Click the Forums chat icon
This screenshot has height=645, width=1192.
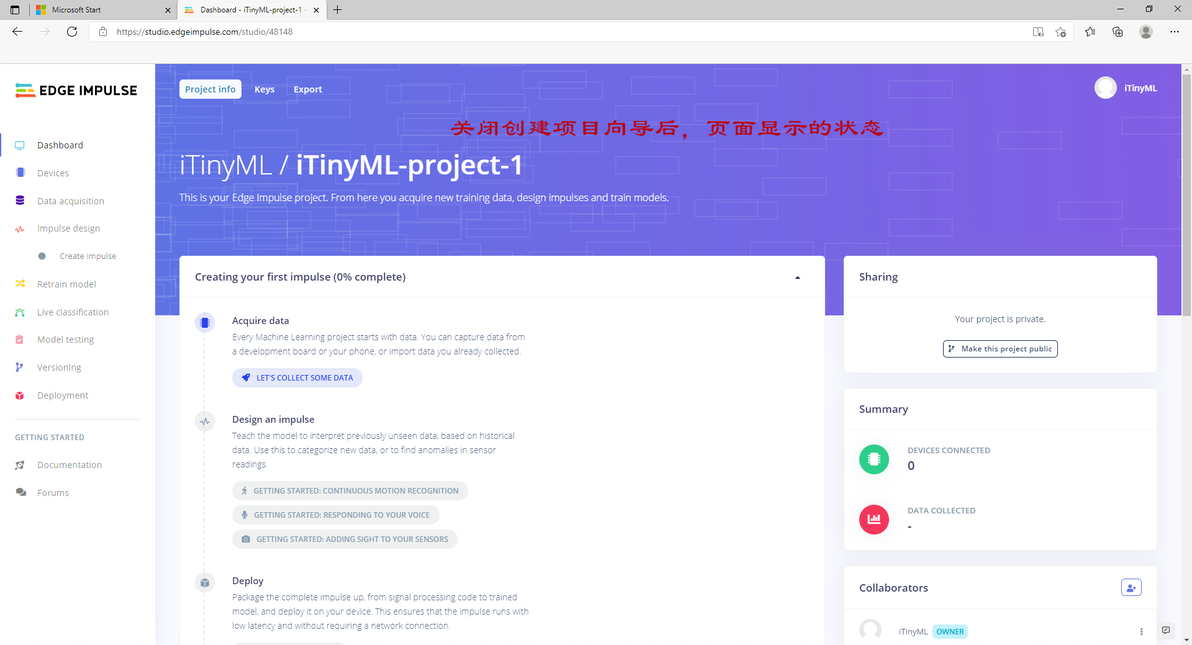(21, 493)
